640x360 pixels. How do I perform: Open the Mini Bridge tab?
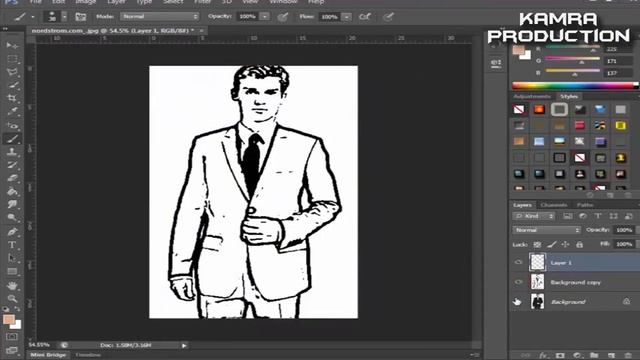coord(48,355)
